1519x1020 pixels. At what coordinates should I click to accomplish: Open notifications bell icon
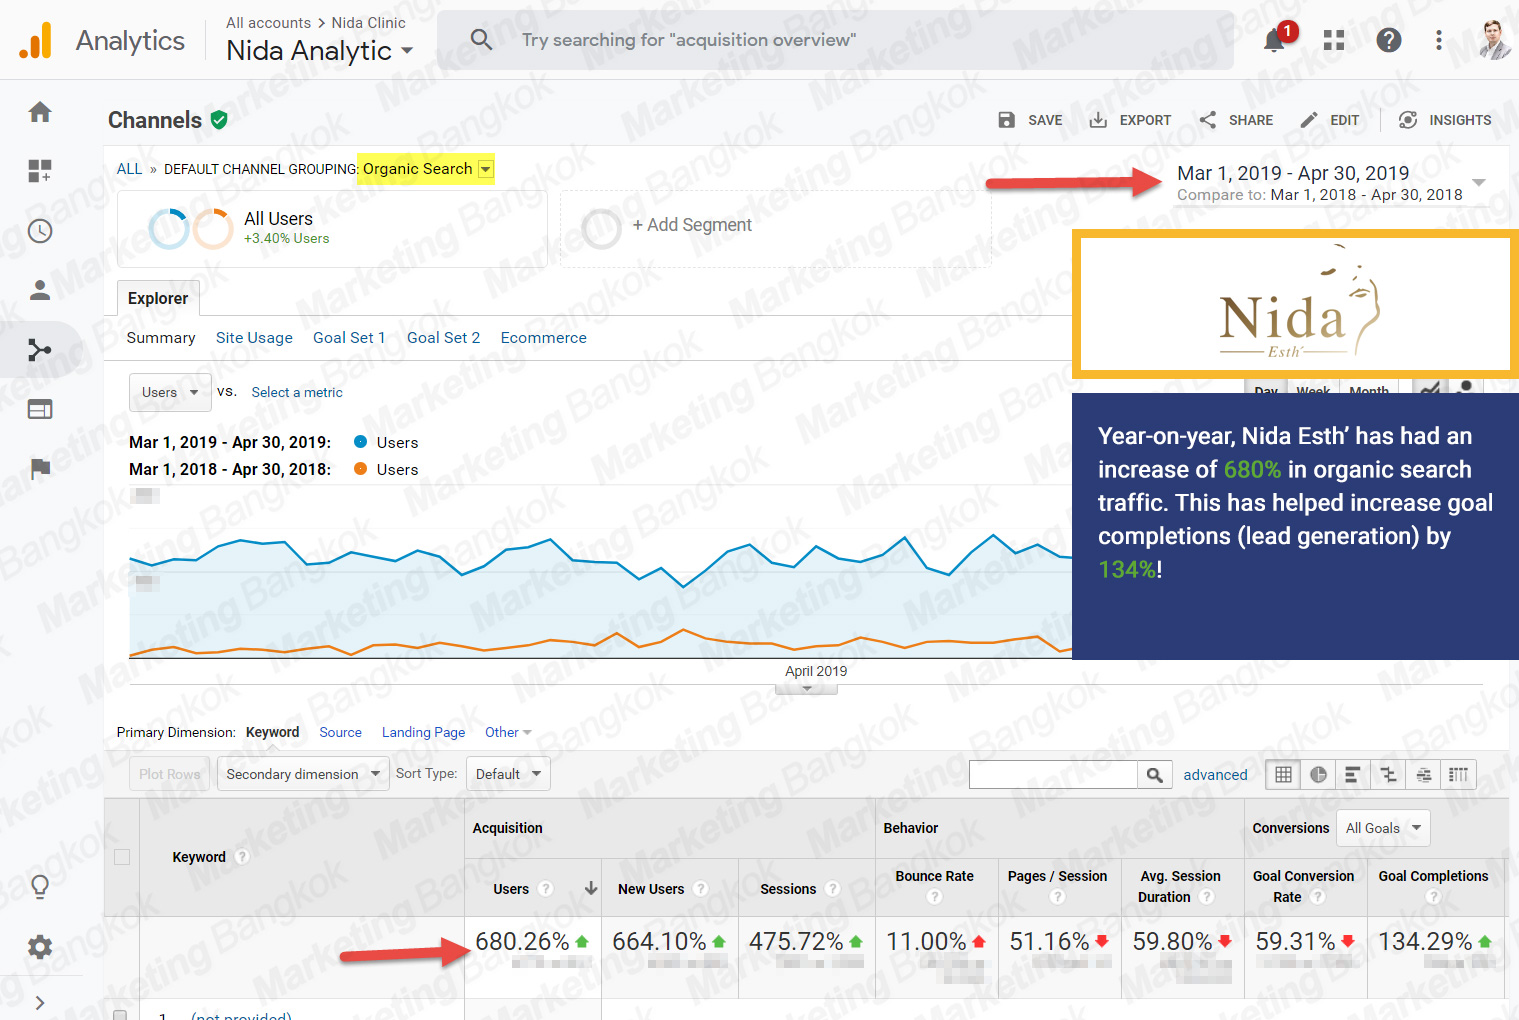[x=1274, y=40]
